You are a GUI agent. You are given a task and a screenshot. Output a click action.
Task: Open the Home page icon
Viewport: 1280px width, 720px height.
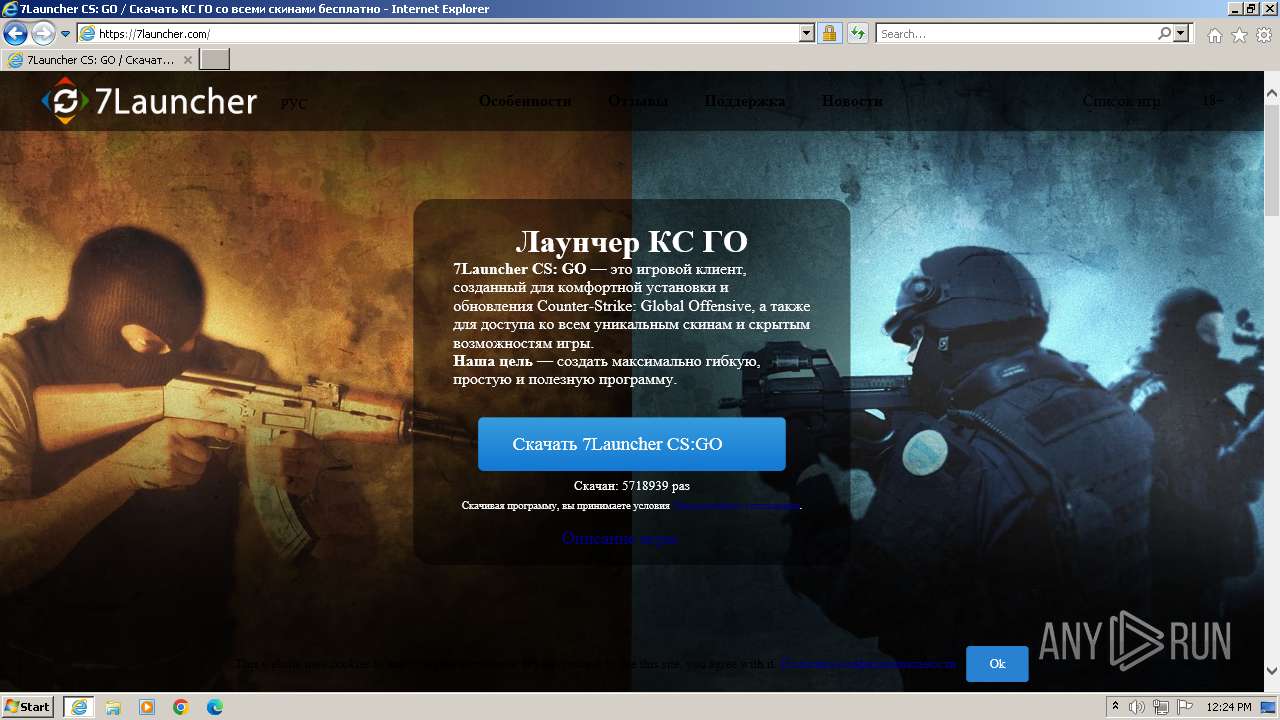(x=1214, y=35)
